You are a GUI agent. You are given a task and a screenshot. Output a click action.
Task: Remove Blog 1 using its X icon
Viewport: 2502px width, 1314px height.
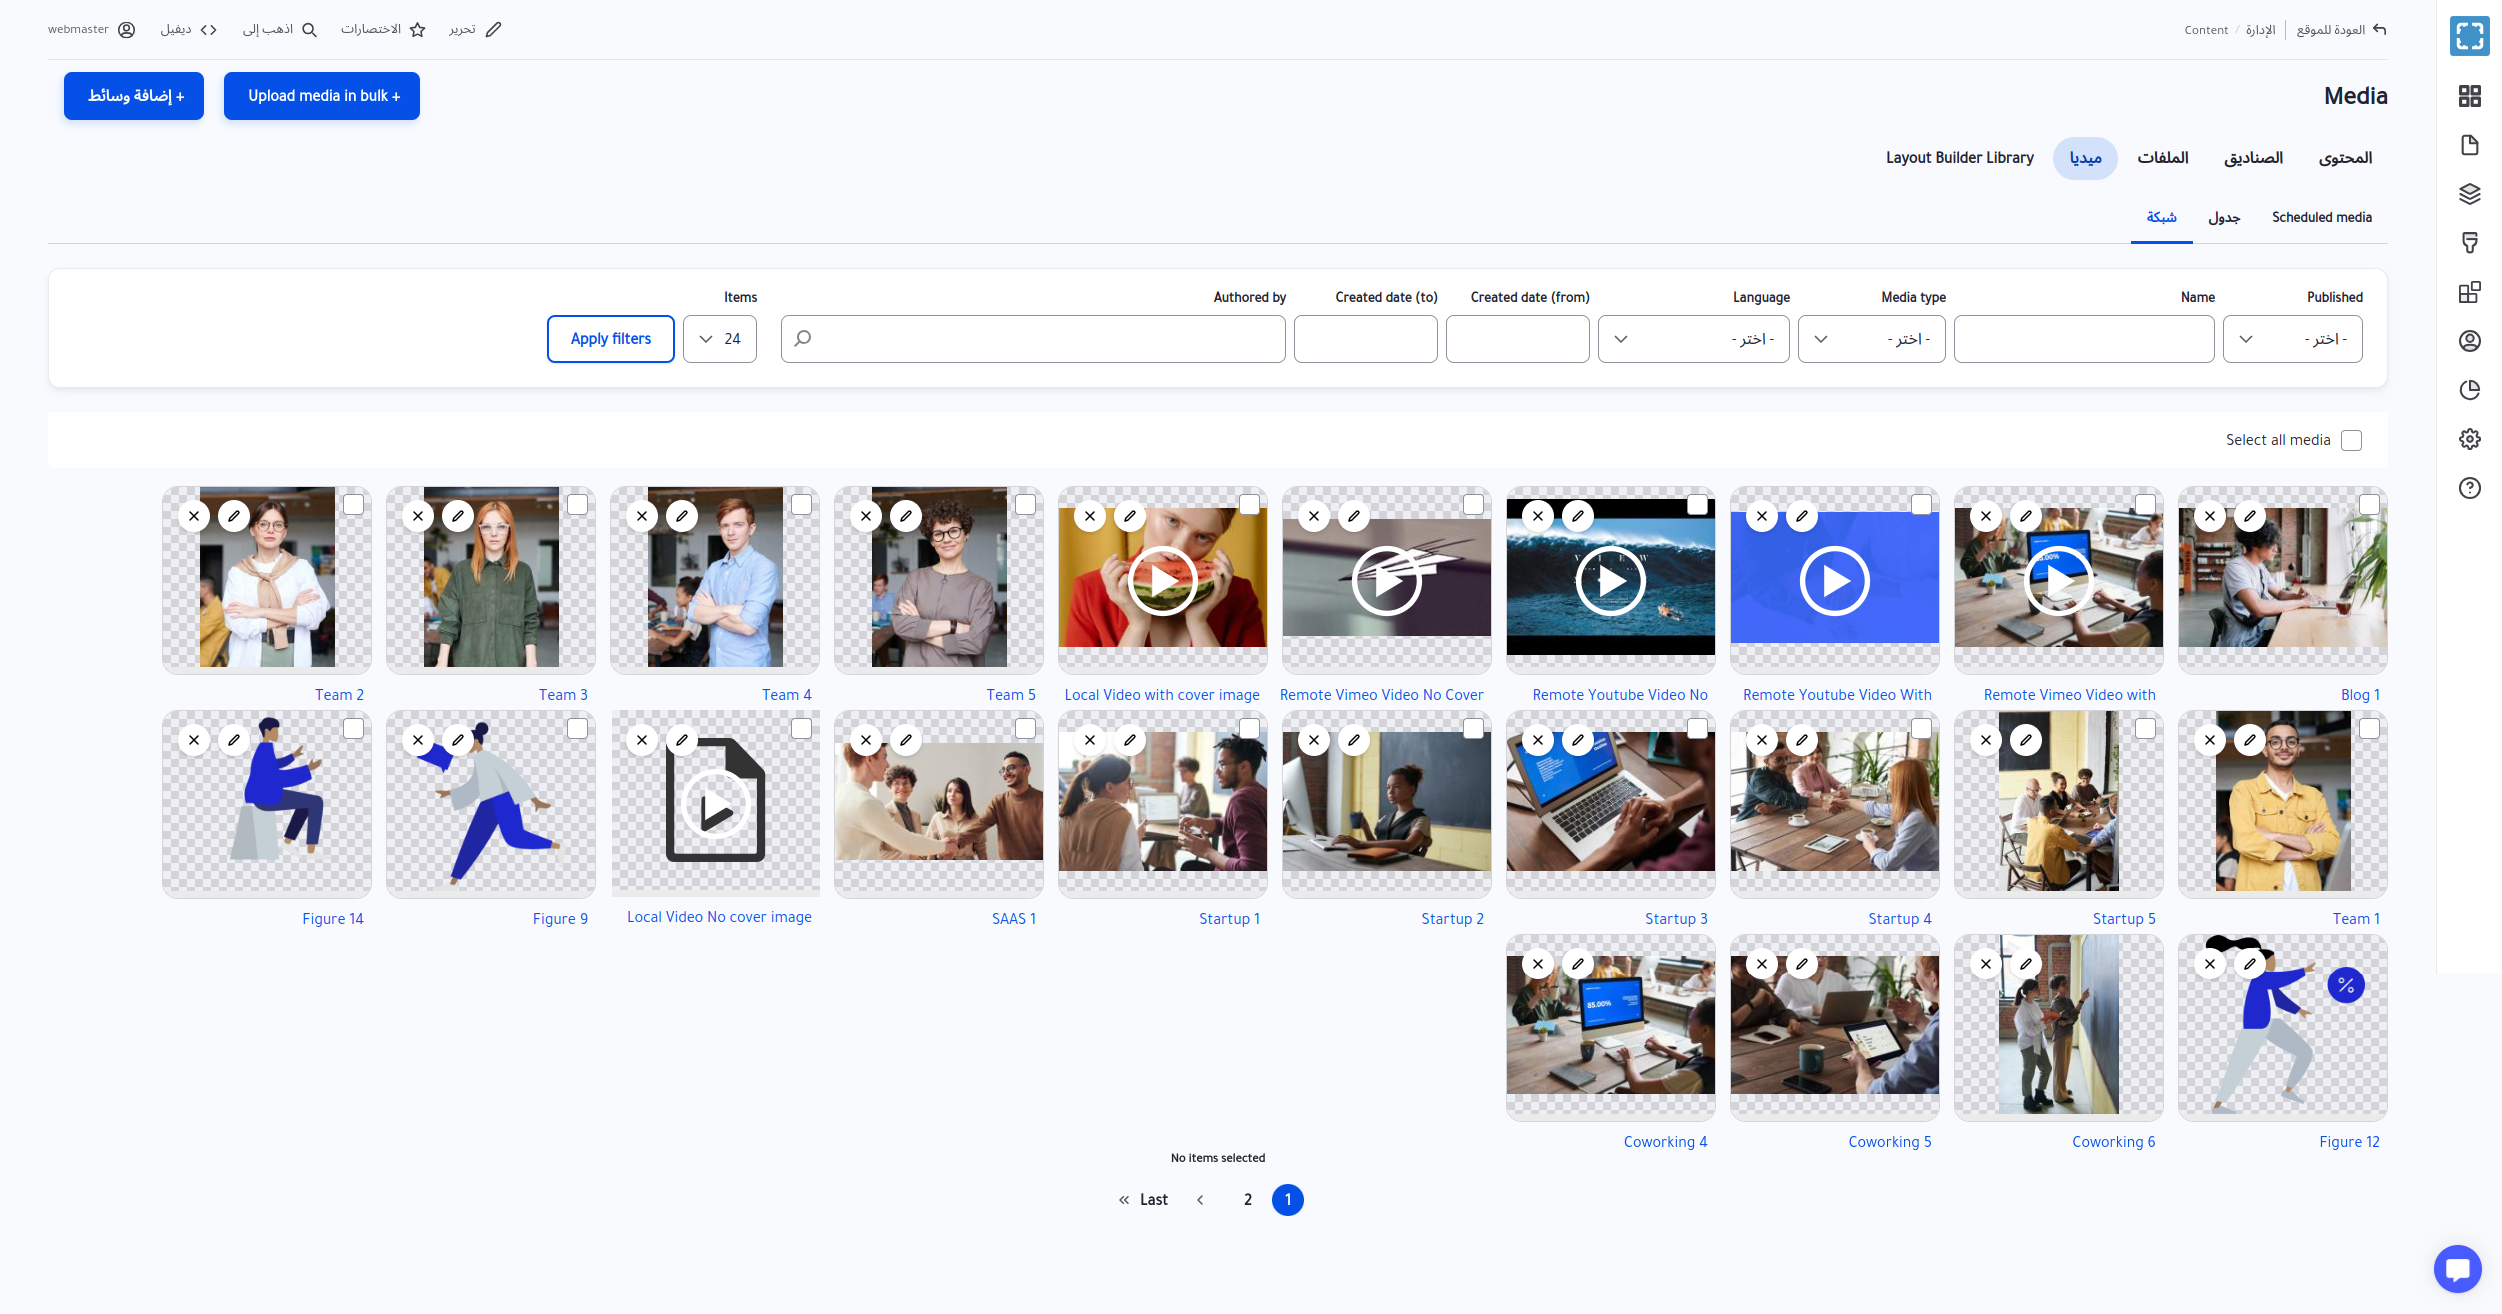[x=2210, y=516]
